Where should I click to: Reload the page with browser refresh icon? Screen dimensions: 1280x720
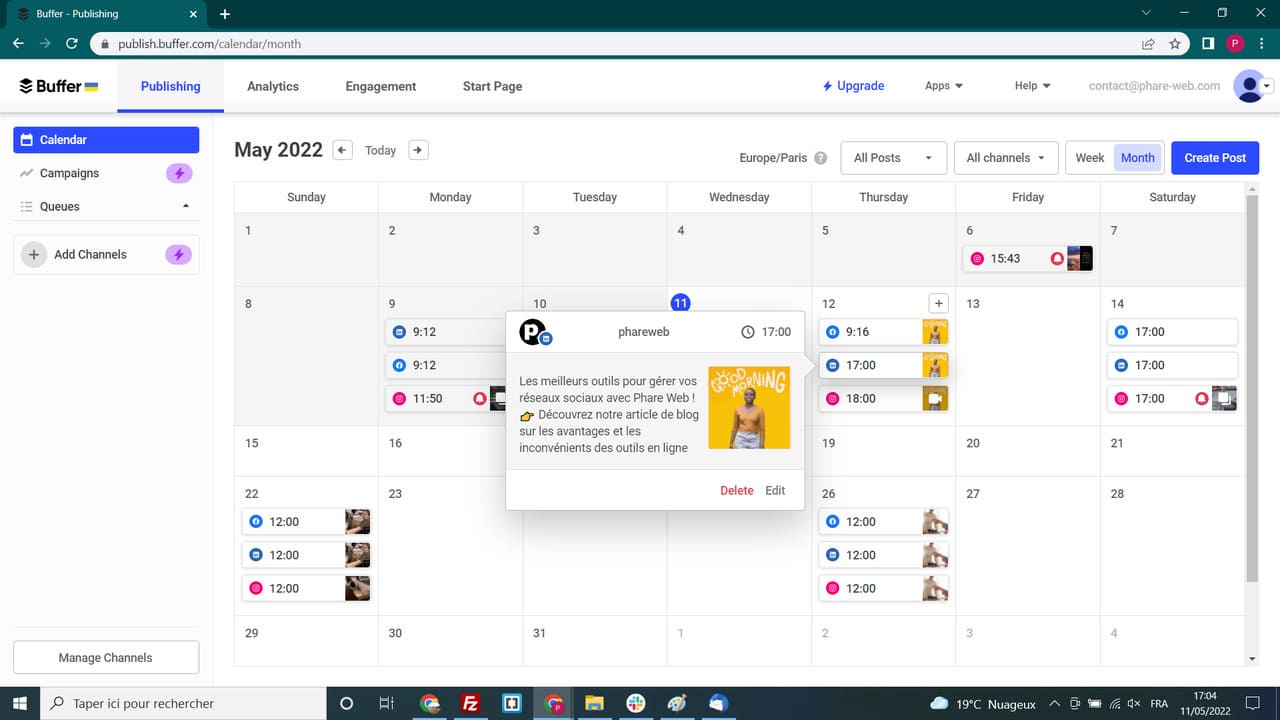click(71, 44)
